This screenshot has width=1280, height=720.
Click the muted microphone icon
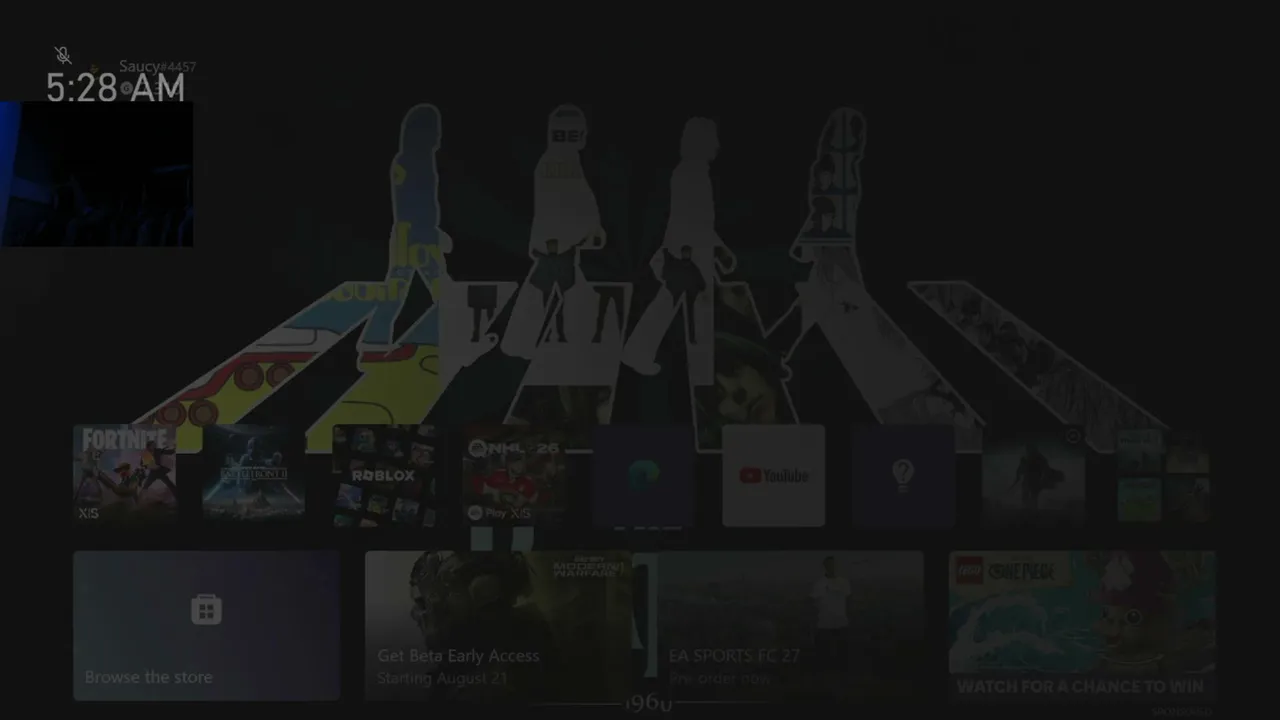point(63,56)
